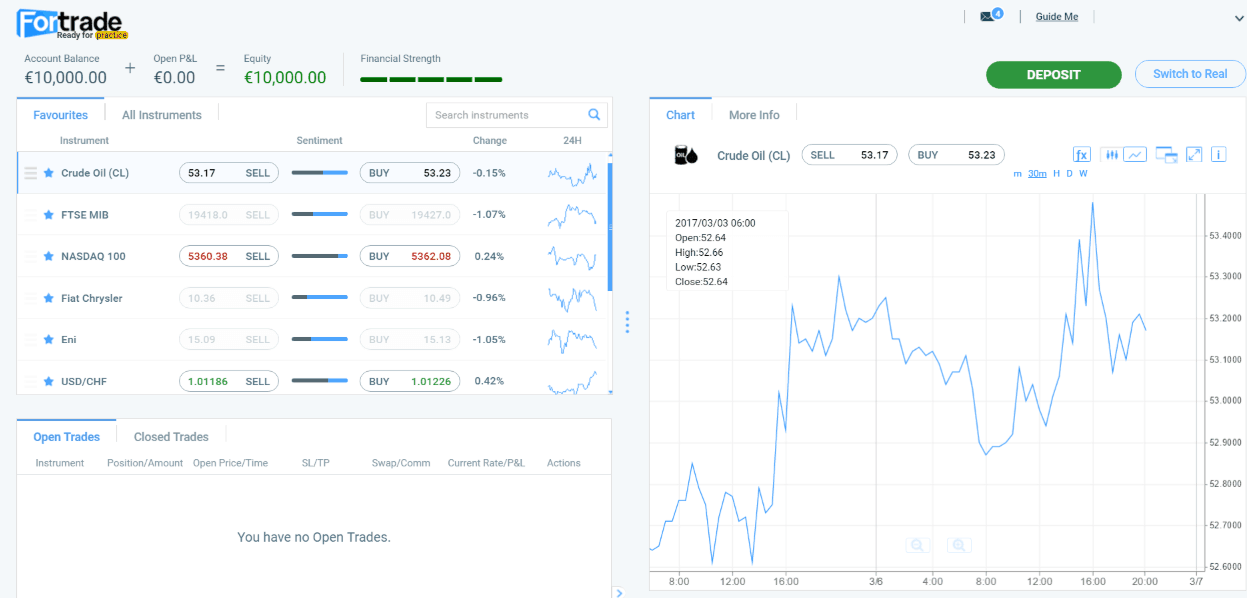This screenshot has height=598, width=1247.
Task: Select the m chart timeframe
Action: [1017, 174]
